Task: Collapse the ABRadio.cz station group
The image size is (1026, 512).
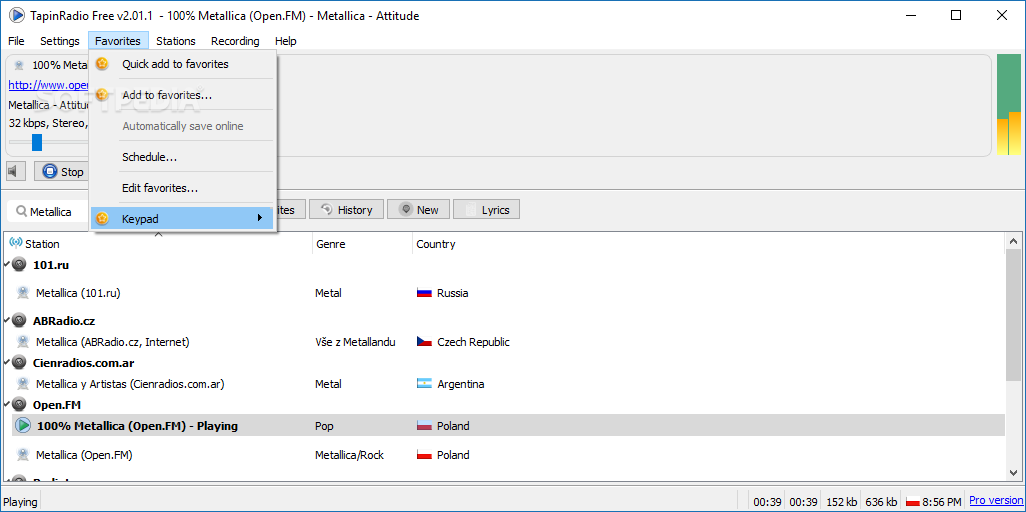Action: pyautogui.click(x=6, y=321)
